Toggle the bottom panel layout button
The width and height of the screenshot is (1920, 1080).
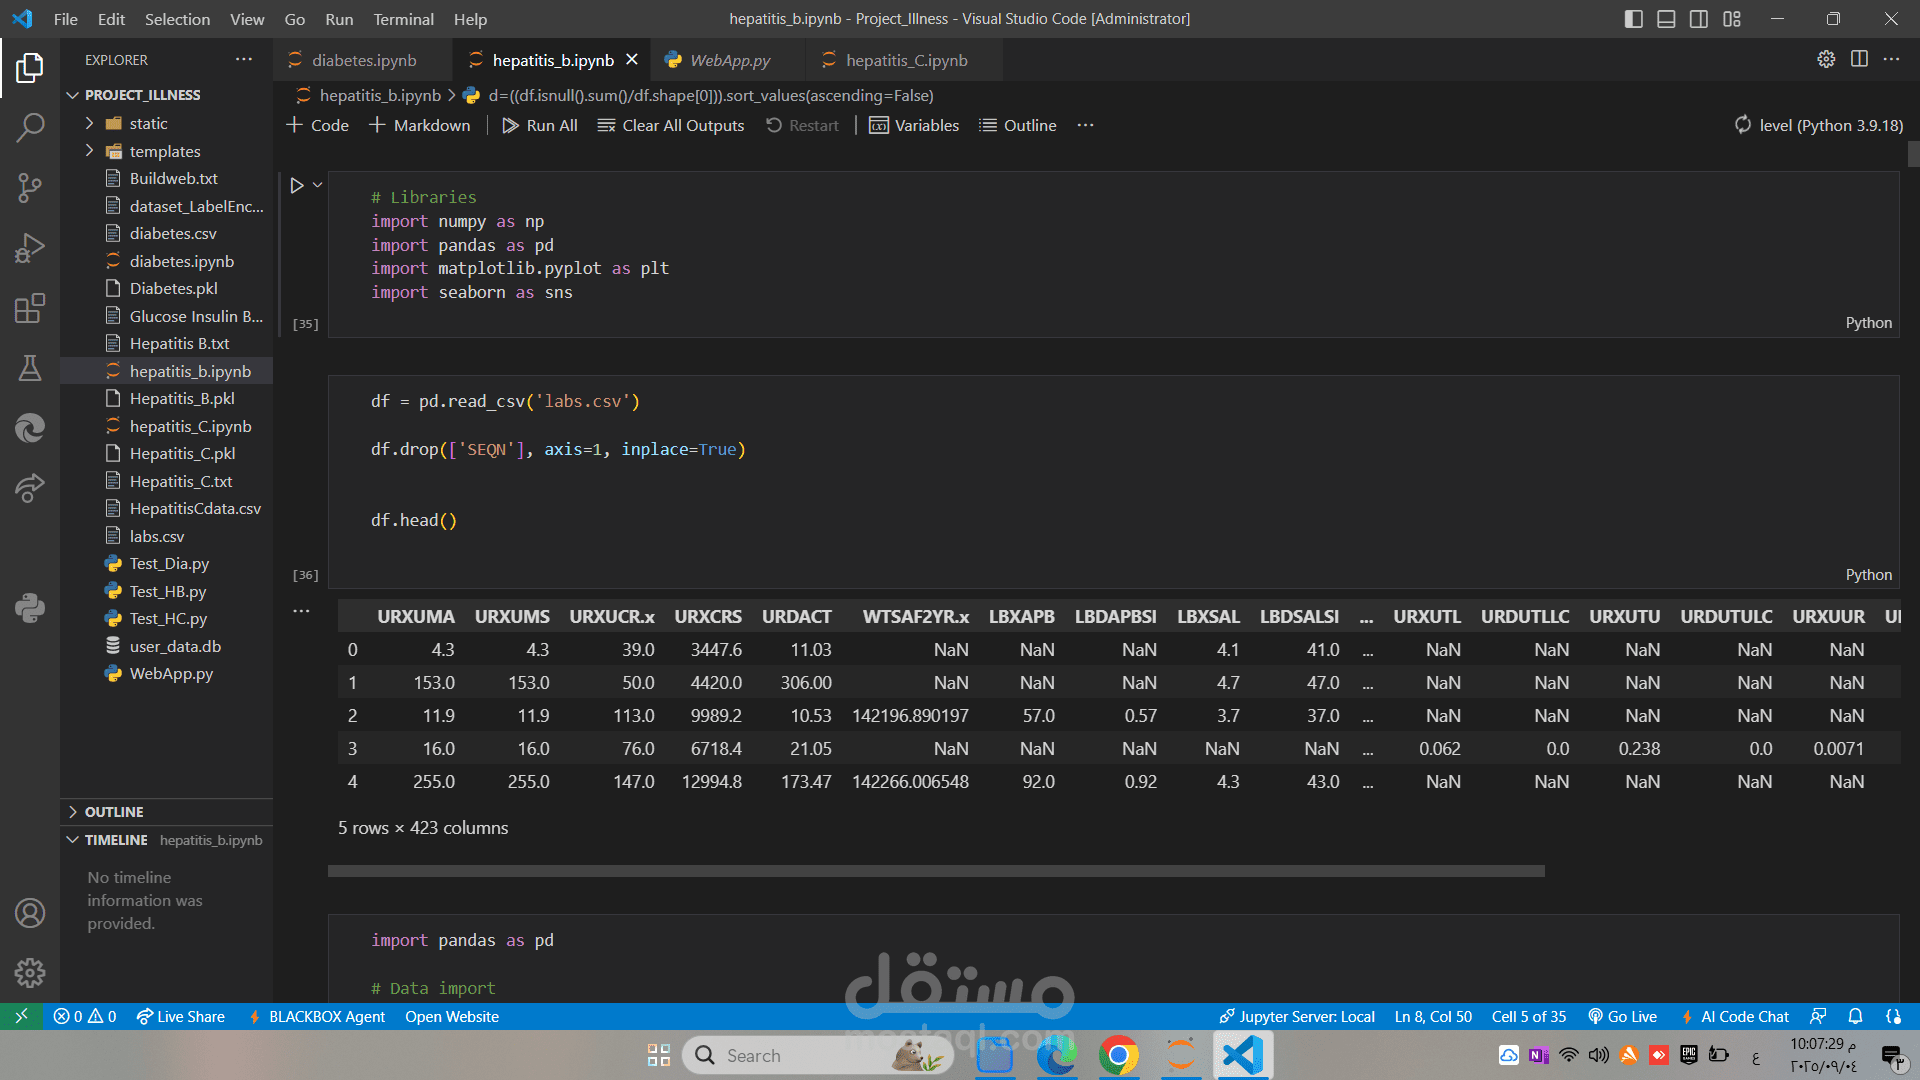(x=1666, y=19)
